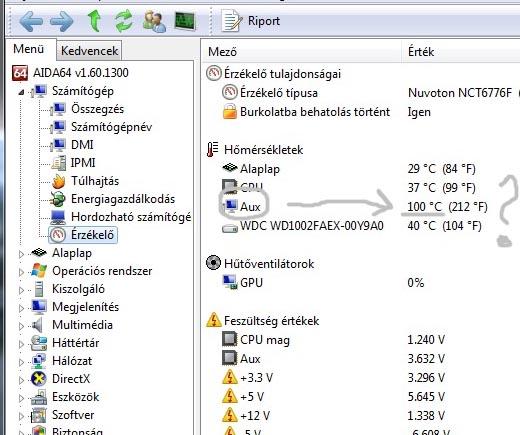Click the gauge icon beside Érzékelő tulajdonságai

click(213, 73)
